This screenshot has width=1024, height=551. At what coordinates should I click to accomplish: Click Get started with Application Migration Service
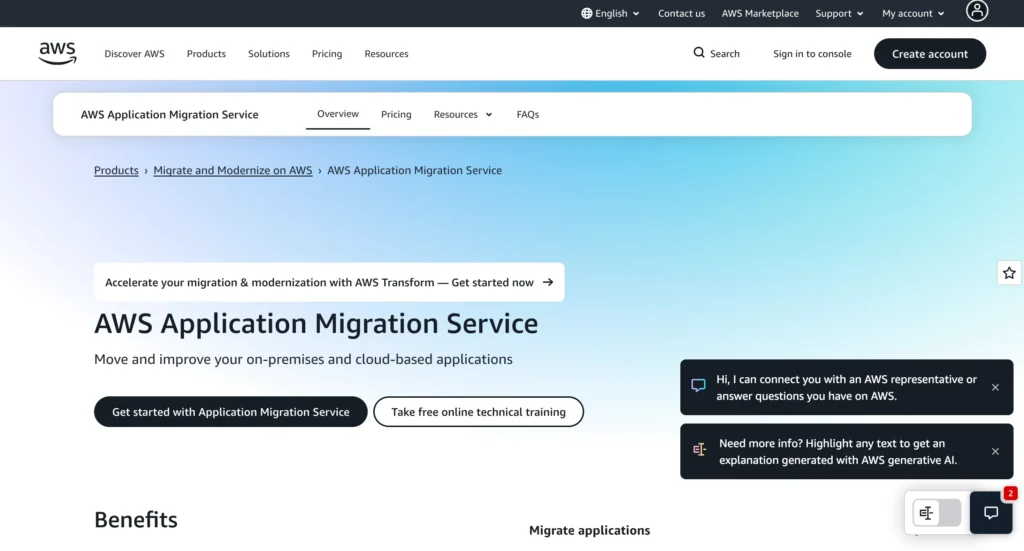pos(231,412)
